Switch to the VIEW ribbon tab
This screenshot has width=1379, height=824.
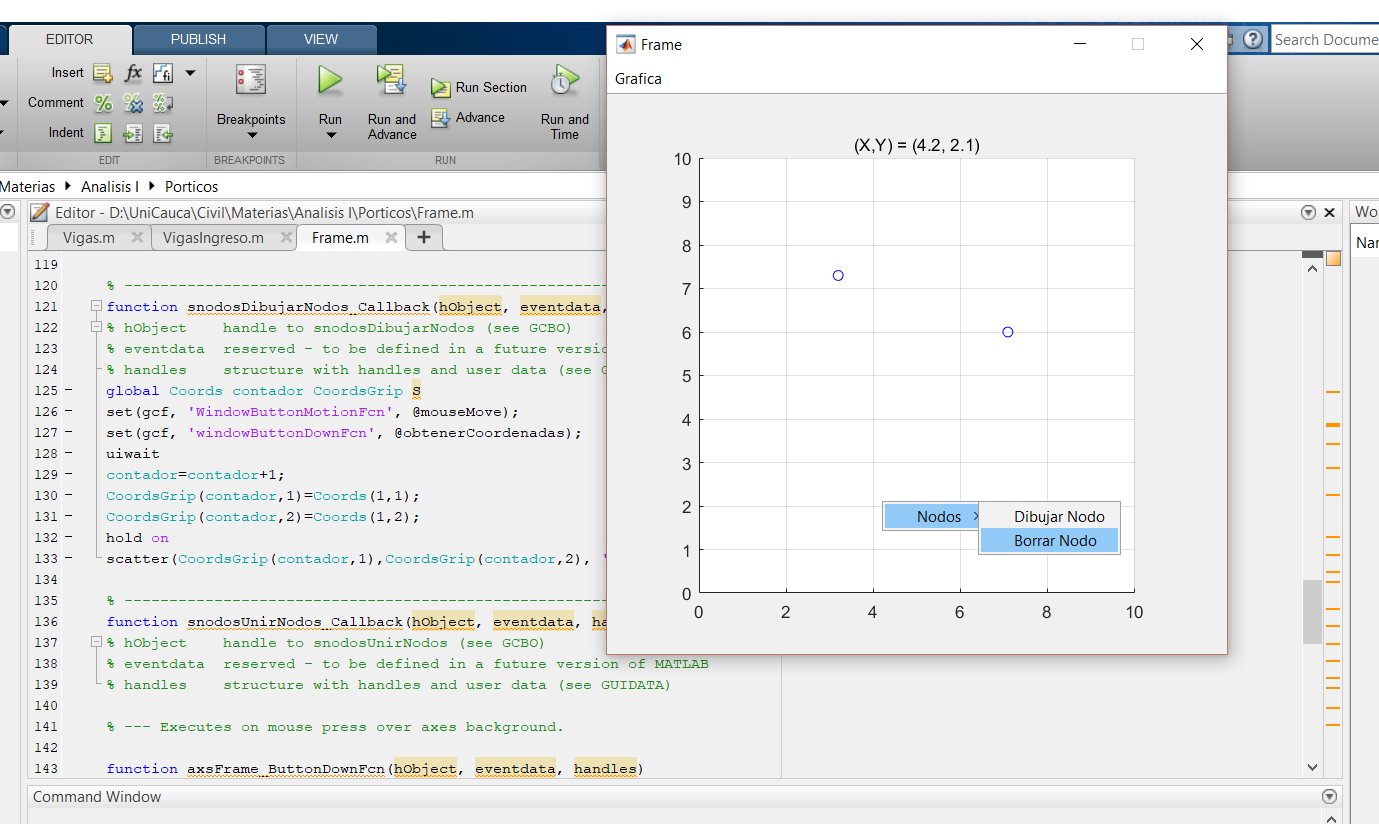pyautogui.click(x=321, y=39)
